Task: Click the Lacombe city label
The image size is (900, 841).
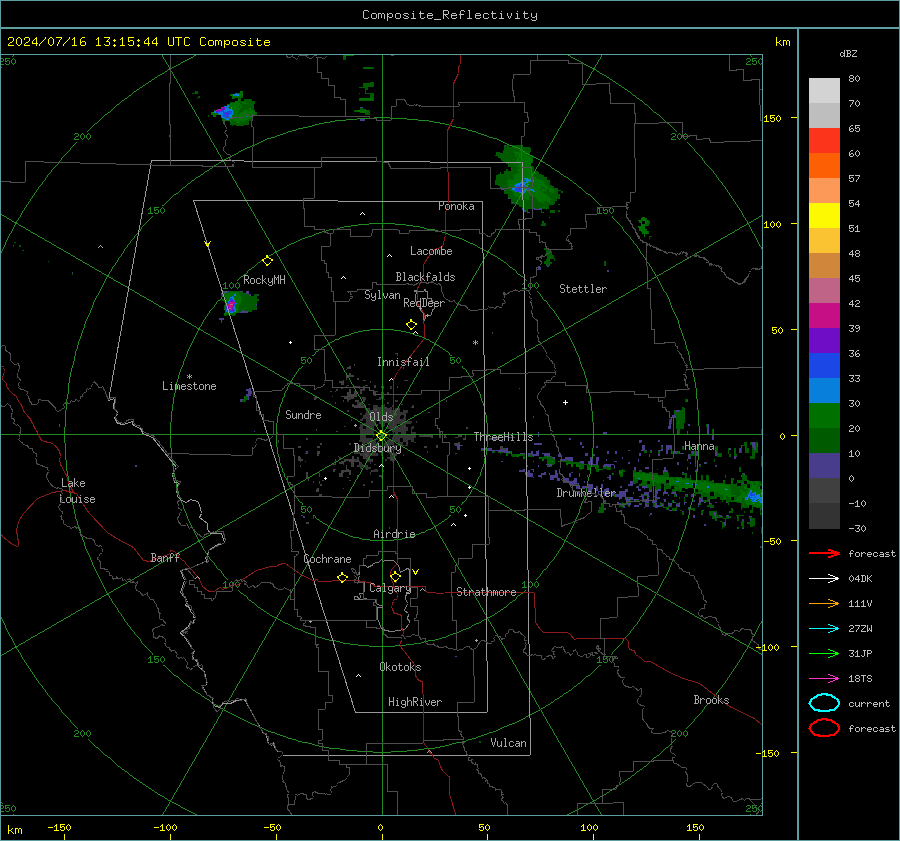Action: coord(431,251)
